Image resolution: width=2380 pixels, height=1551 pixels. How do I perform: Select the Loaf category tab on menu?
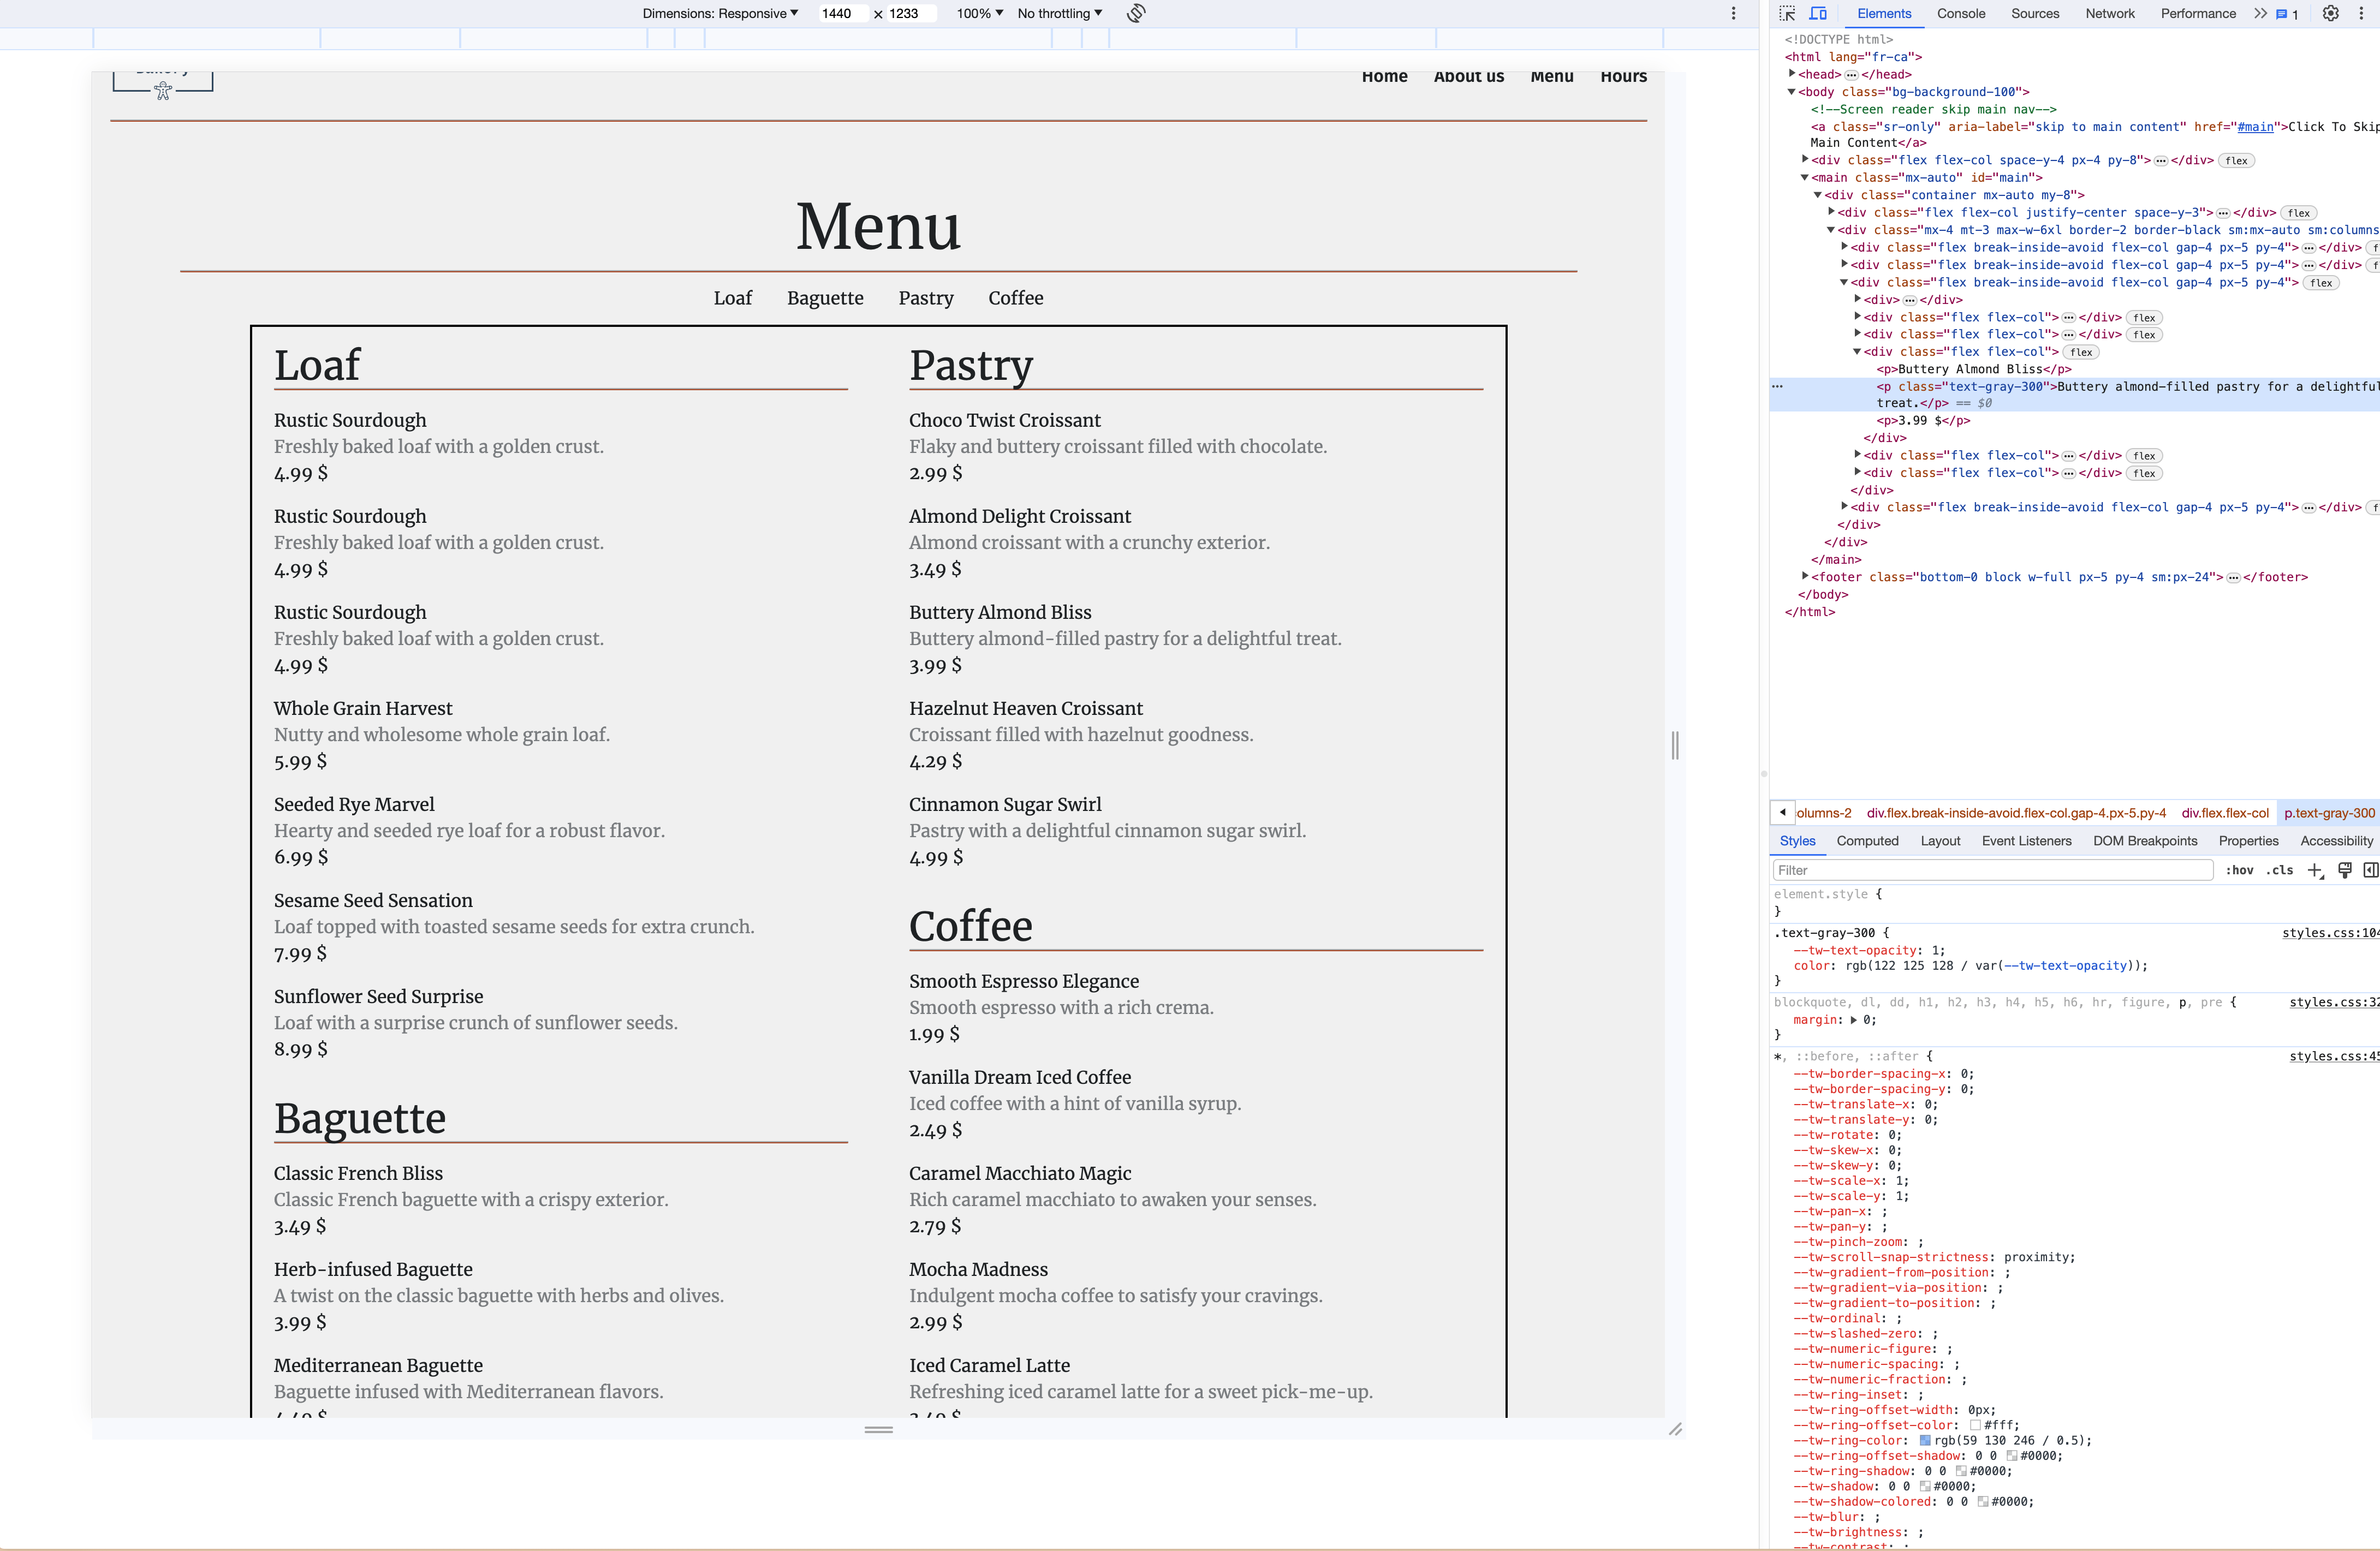point(732,297)
